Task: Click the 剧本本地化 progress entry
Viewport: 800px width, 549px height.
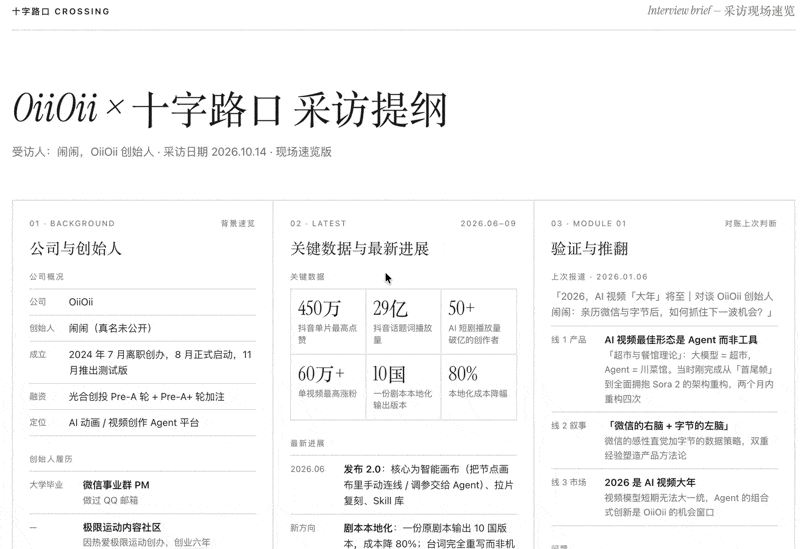Action: tap(429, 536)
